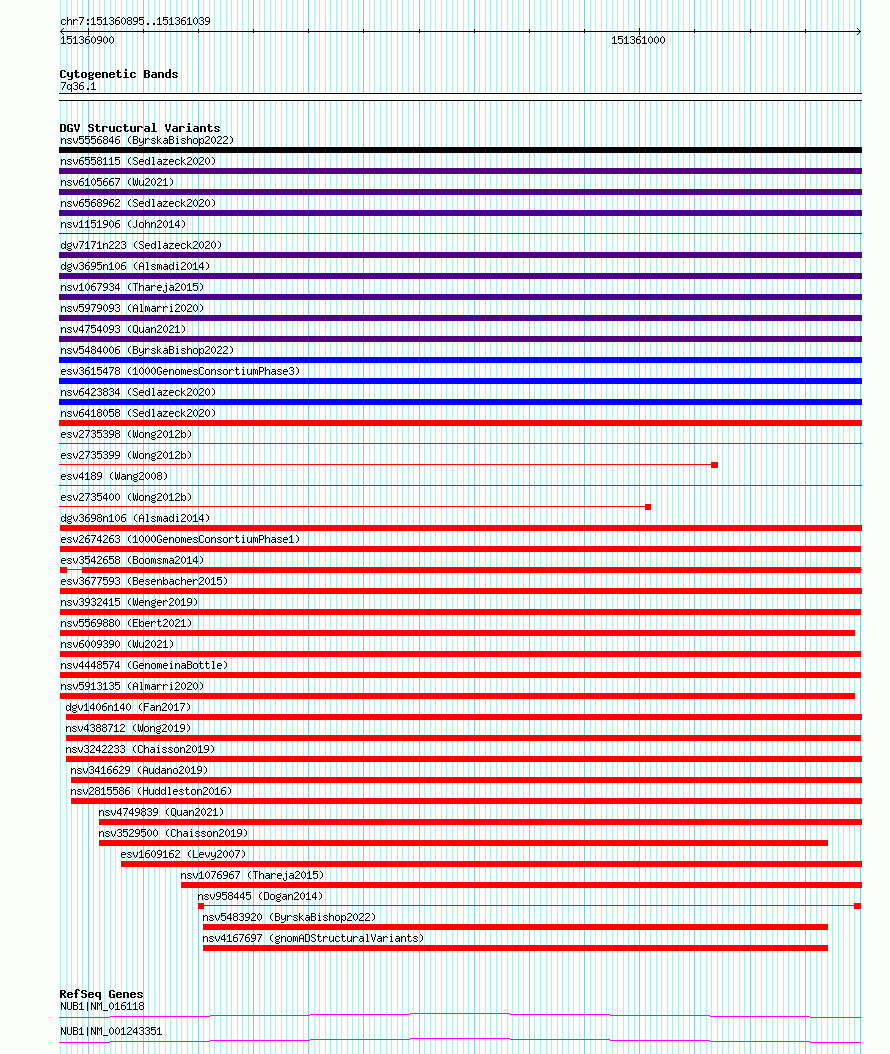The height and width of the screenshot is (1054, 890).
Task: Click nsv5484006 (ByrskaBishop2022) label
Action: pyautogui.click(x=147, y=350)
